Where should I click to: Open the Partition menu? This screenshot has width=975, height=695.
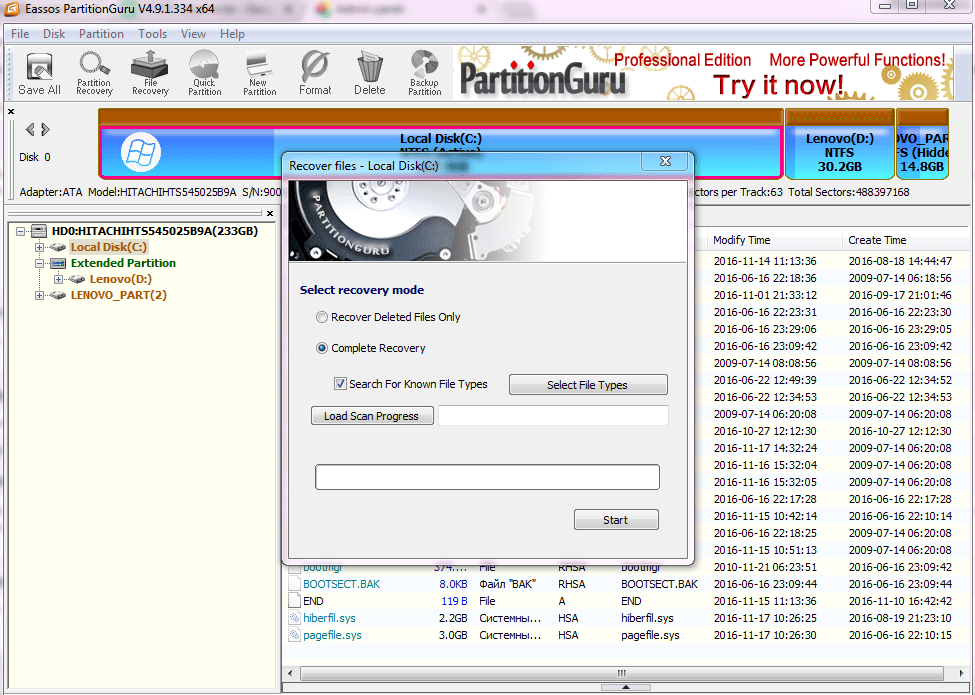pyautogui.click(x=101, y=34)
